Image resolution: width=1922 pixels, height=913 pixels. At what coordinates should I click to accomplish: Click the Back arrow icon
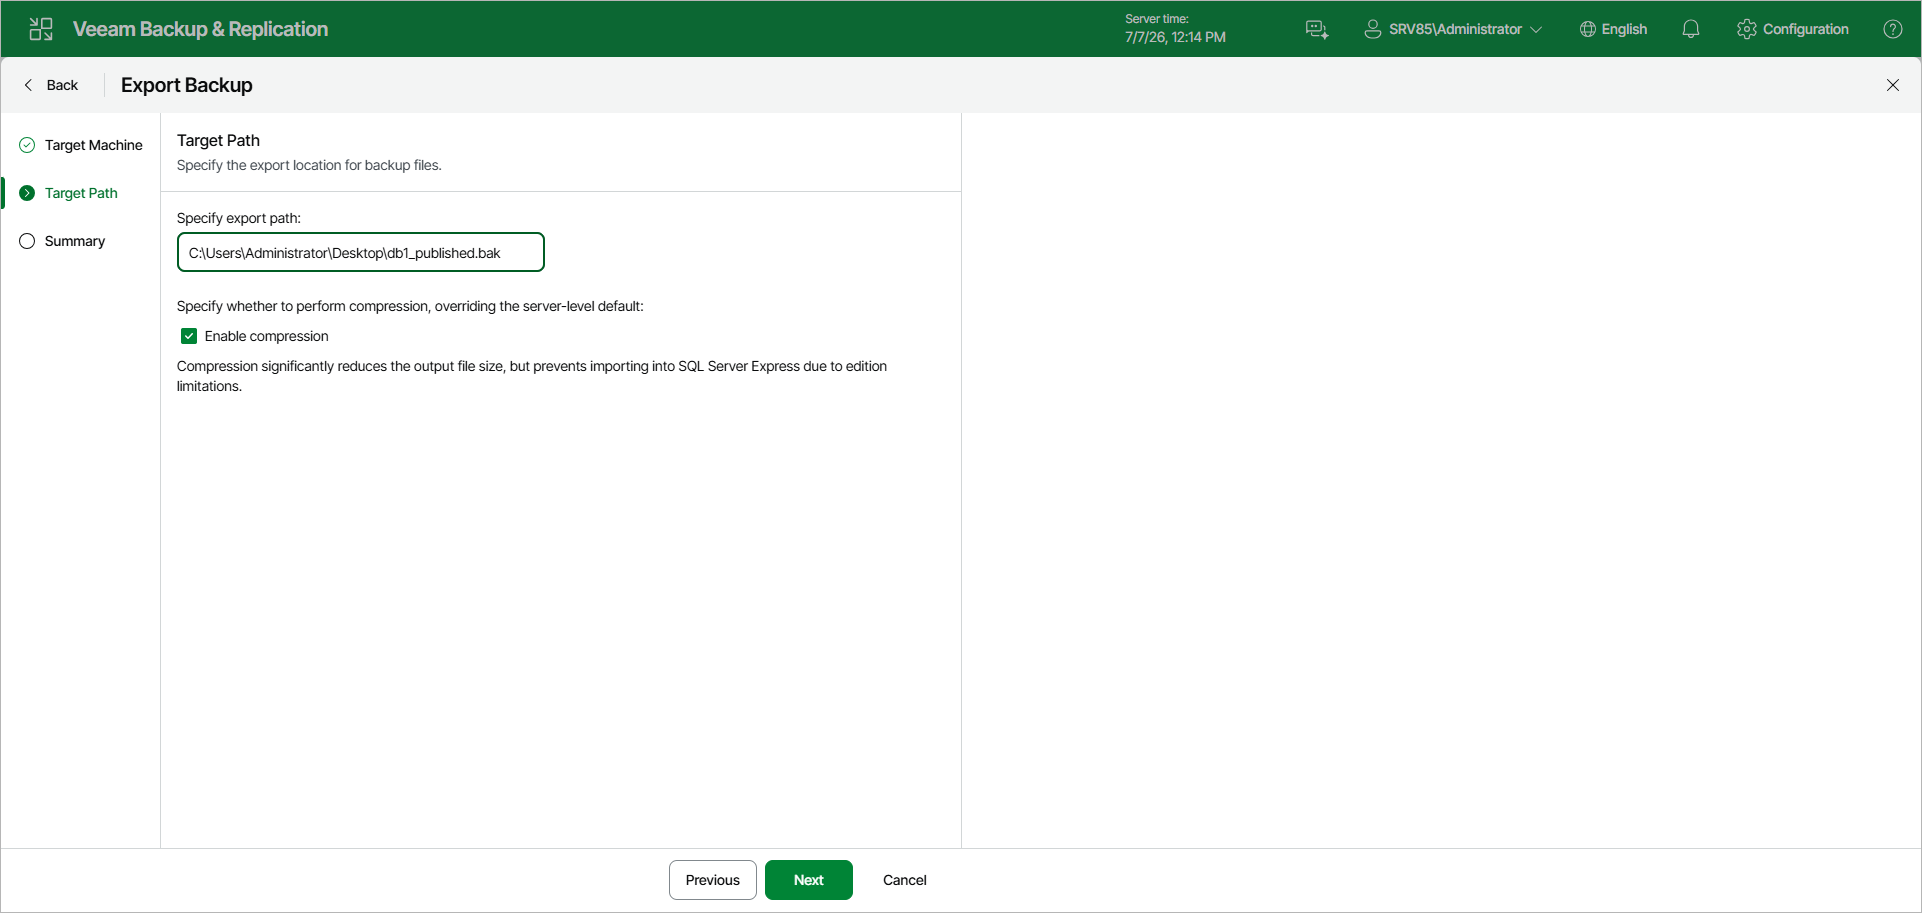pyautogui.click(x=28, y=85)
